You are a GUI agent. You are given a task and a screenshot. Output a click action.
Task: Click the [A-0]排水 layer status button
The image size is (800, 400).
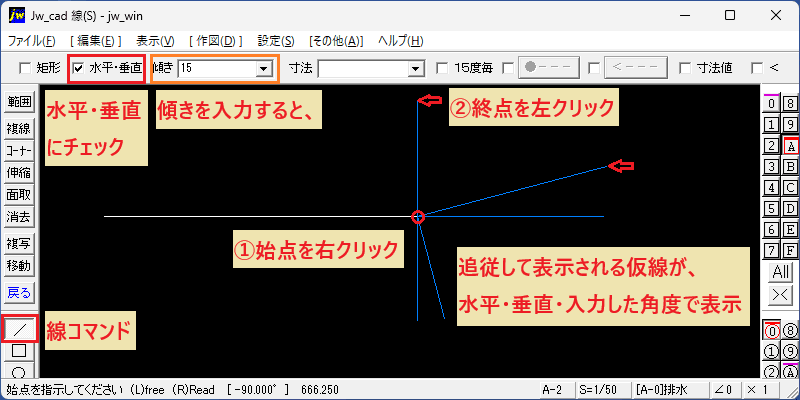tap(669, 390)
